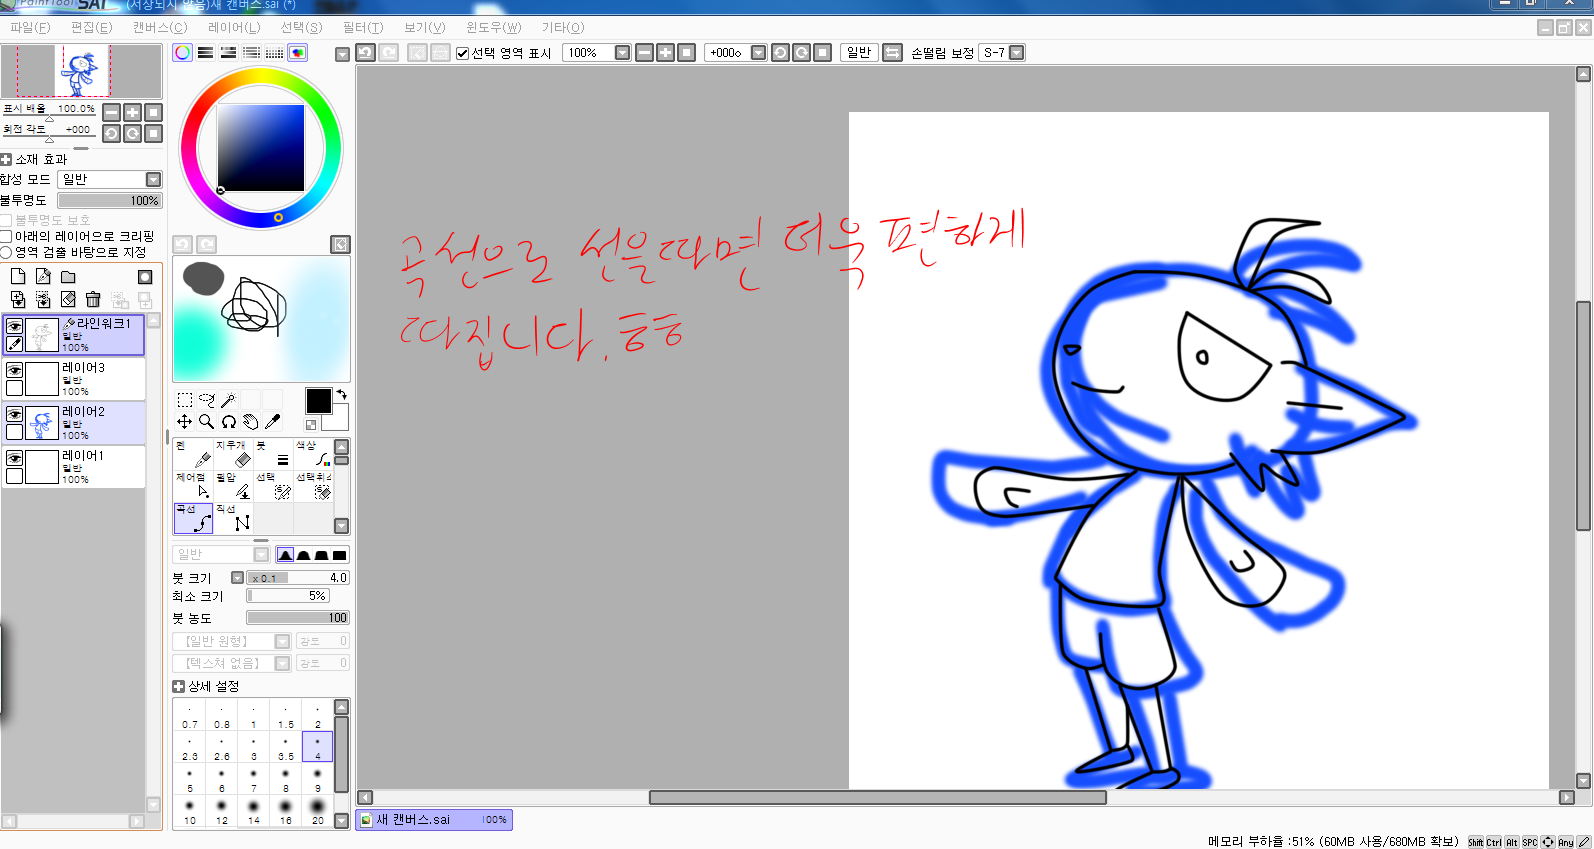Open the 캔버스(C) menu

point(159,27)
